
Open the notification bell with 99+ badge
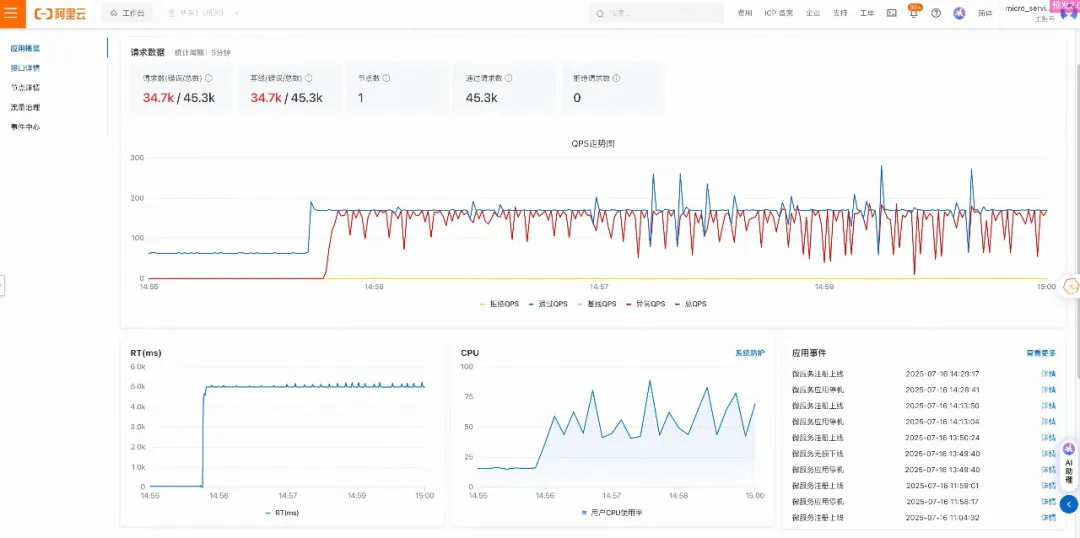coord(913,13)
